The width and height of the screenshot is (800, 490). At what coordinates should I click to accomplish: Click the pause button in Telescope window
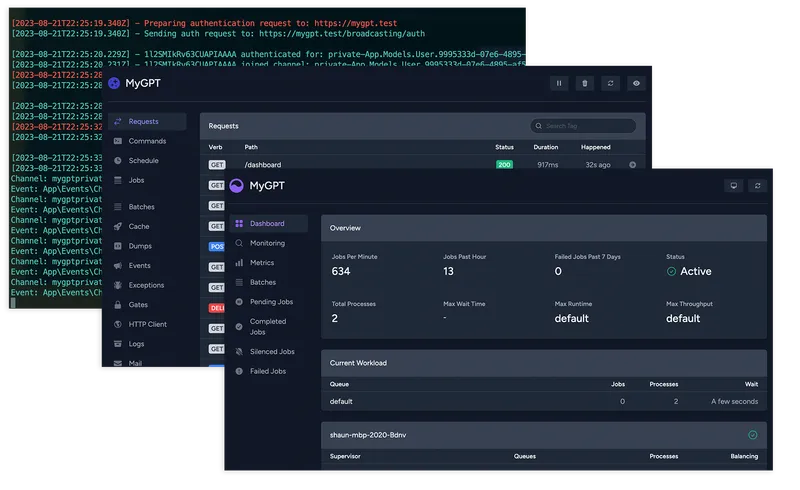tap(559, 83)
